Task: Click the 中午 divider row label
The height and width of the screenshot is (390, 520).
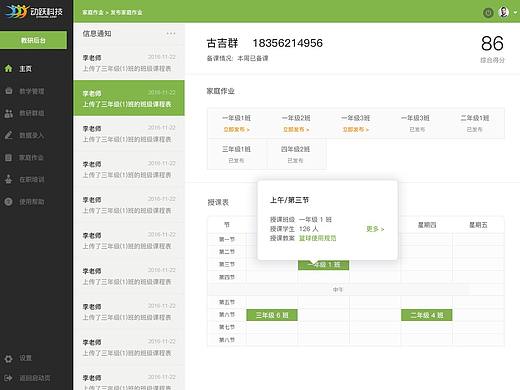Action: point(338,290)
